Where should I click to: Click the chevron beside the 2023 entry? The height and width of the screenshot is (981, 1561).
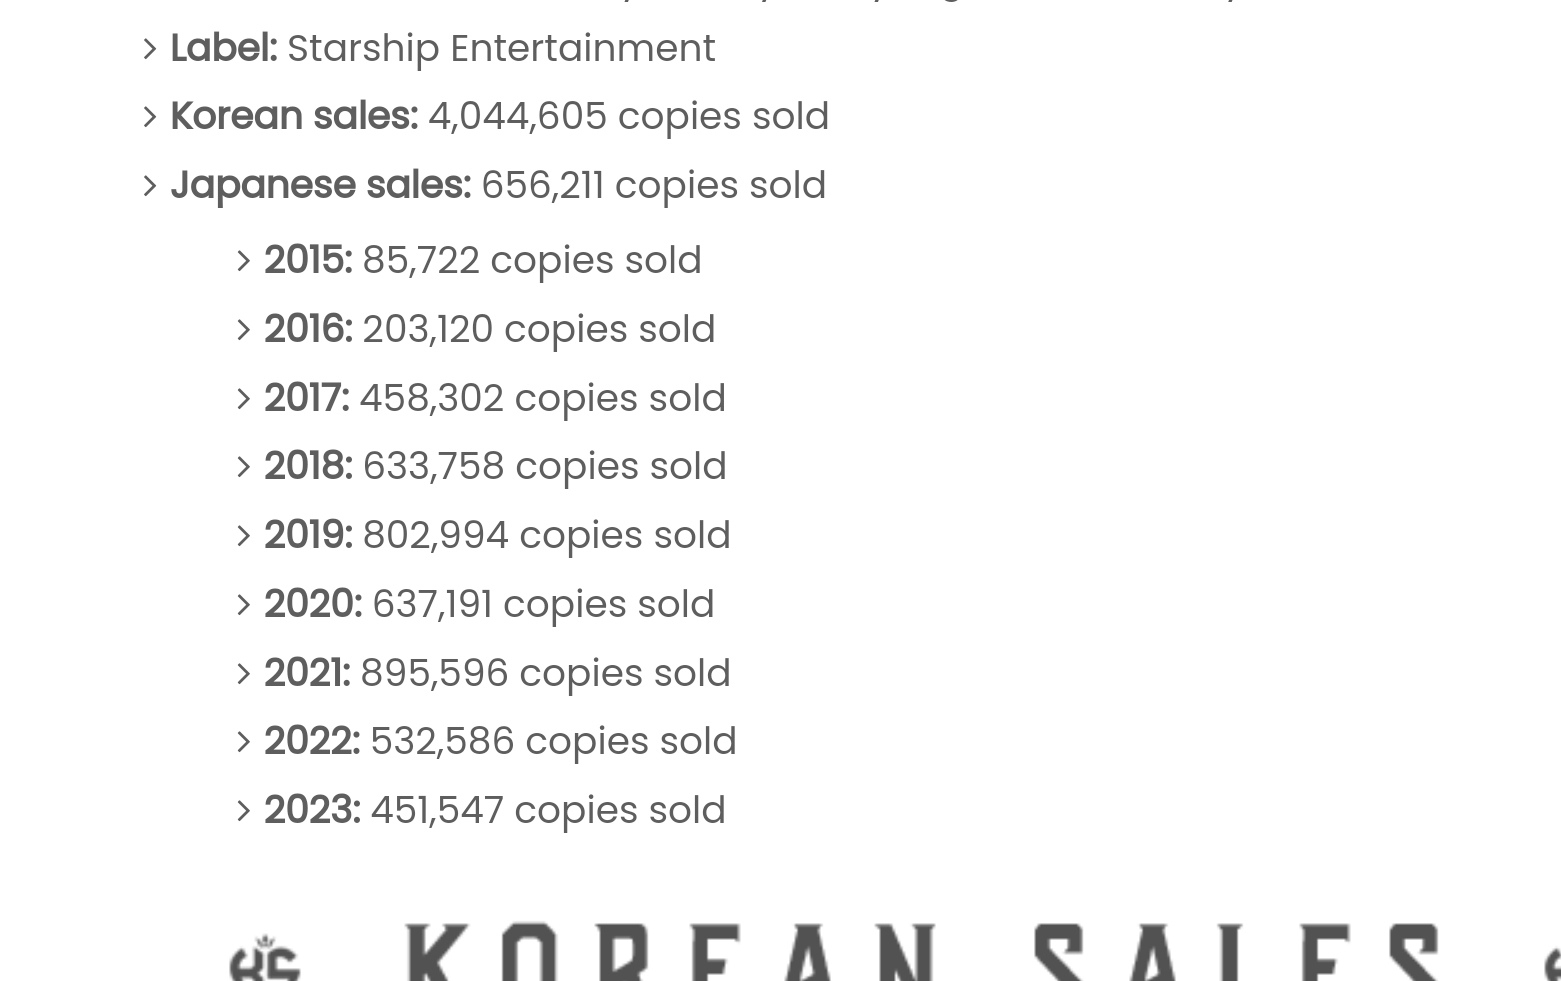click(243, 811)
